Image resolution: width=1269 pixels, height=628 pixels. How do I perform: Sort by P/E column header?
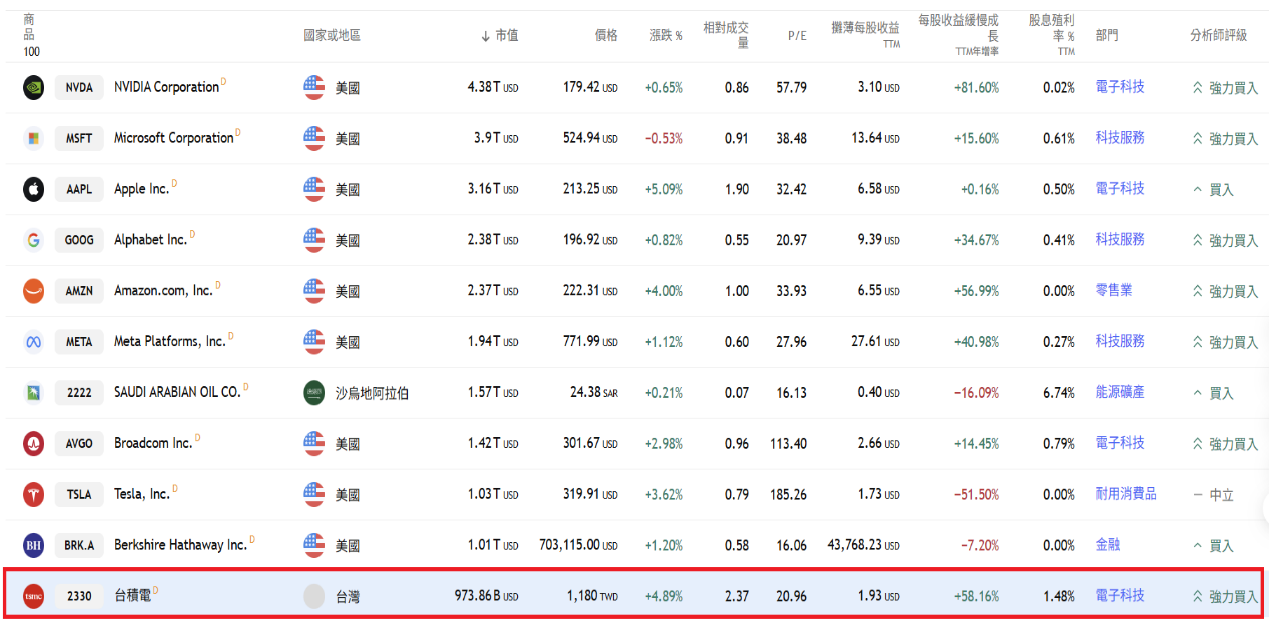(x=797, y=35)
